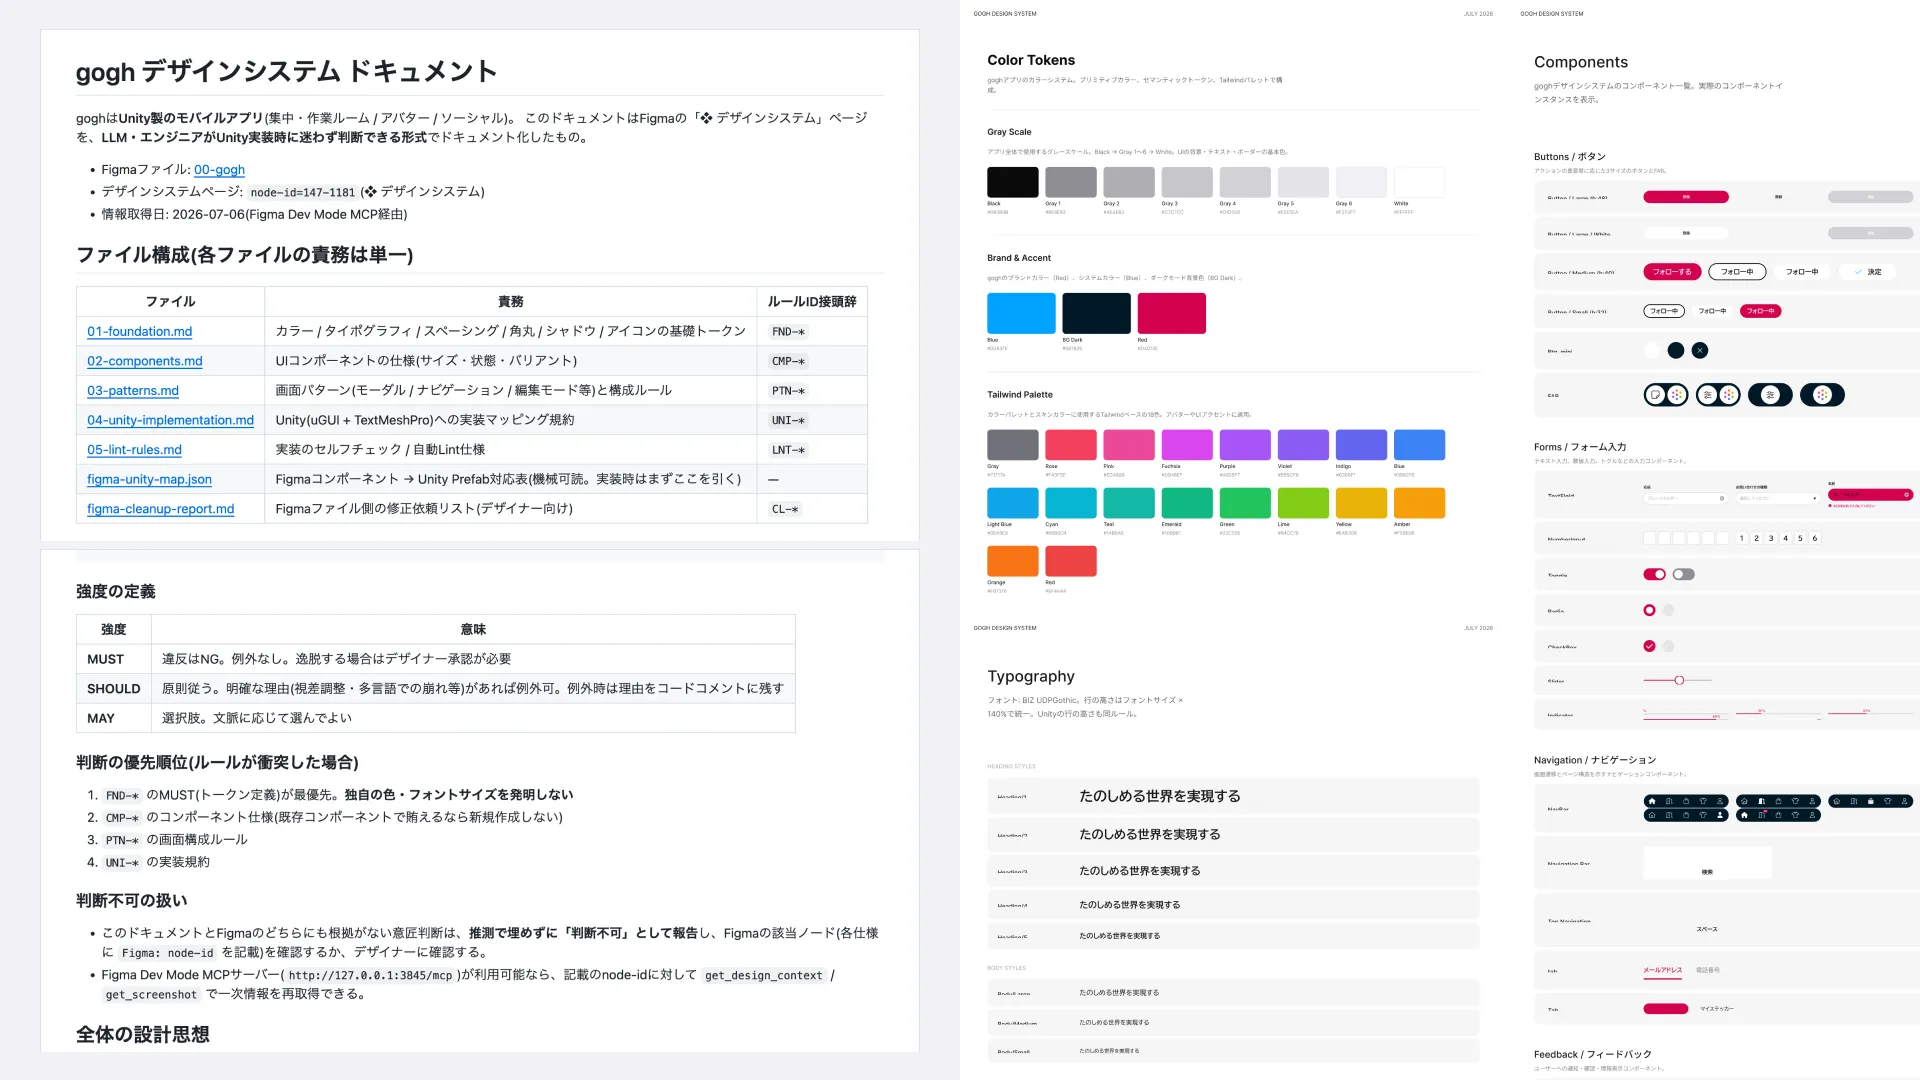Screen dimensions: 1920x1080
Task: Click home icon in top right NavBar
Action: (x=1837, y=801)
